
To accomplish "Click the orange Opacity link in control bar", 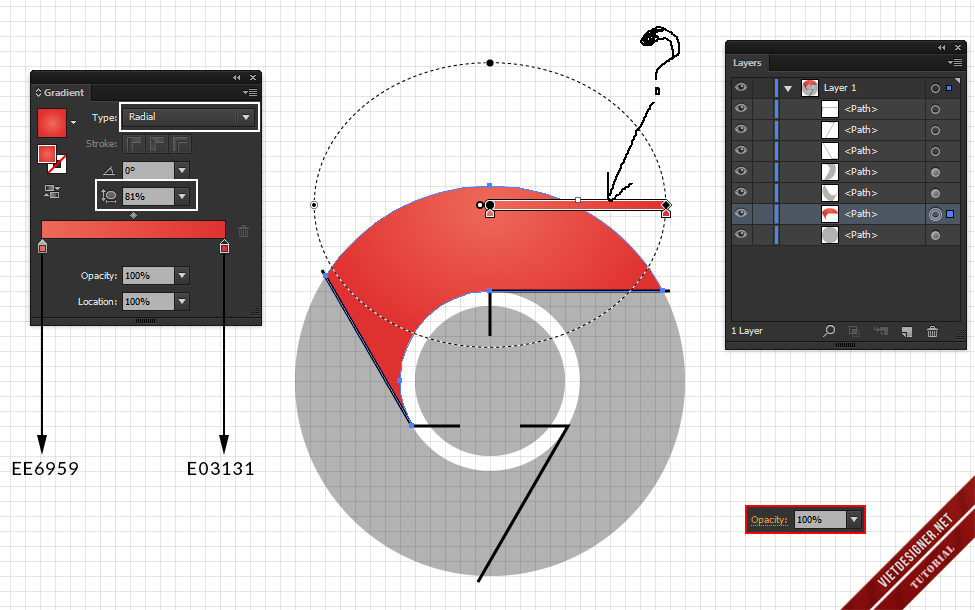I will [769, 520].
